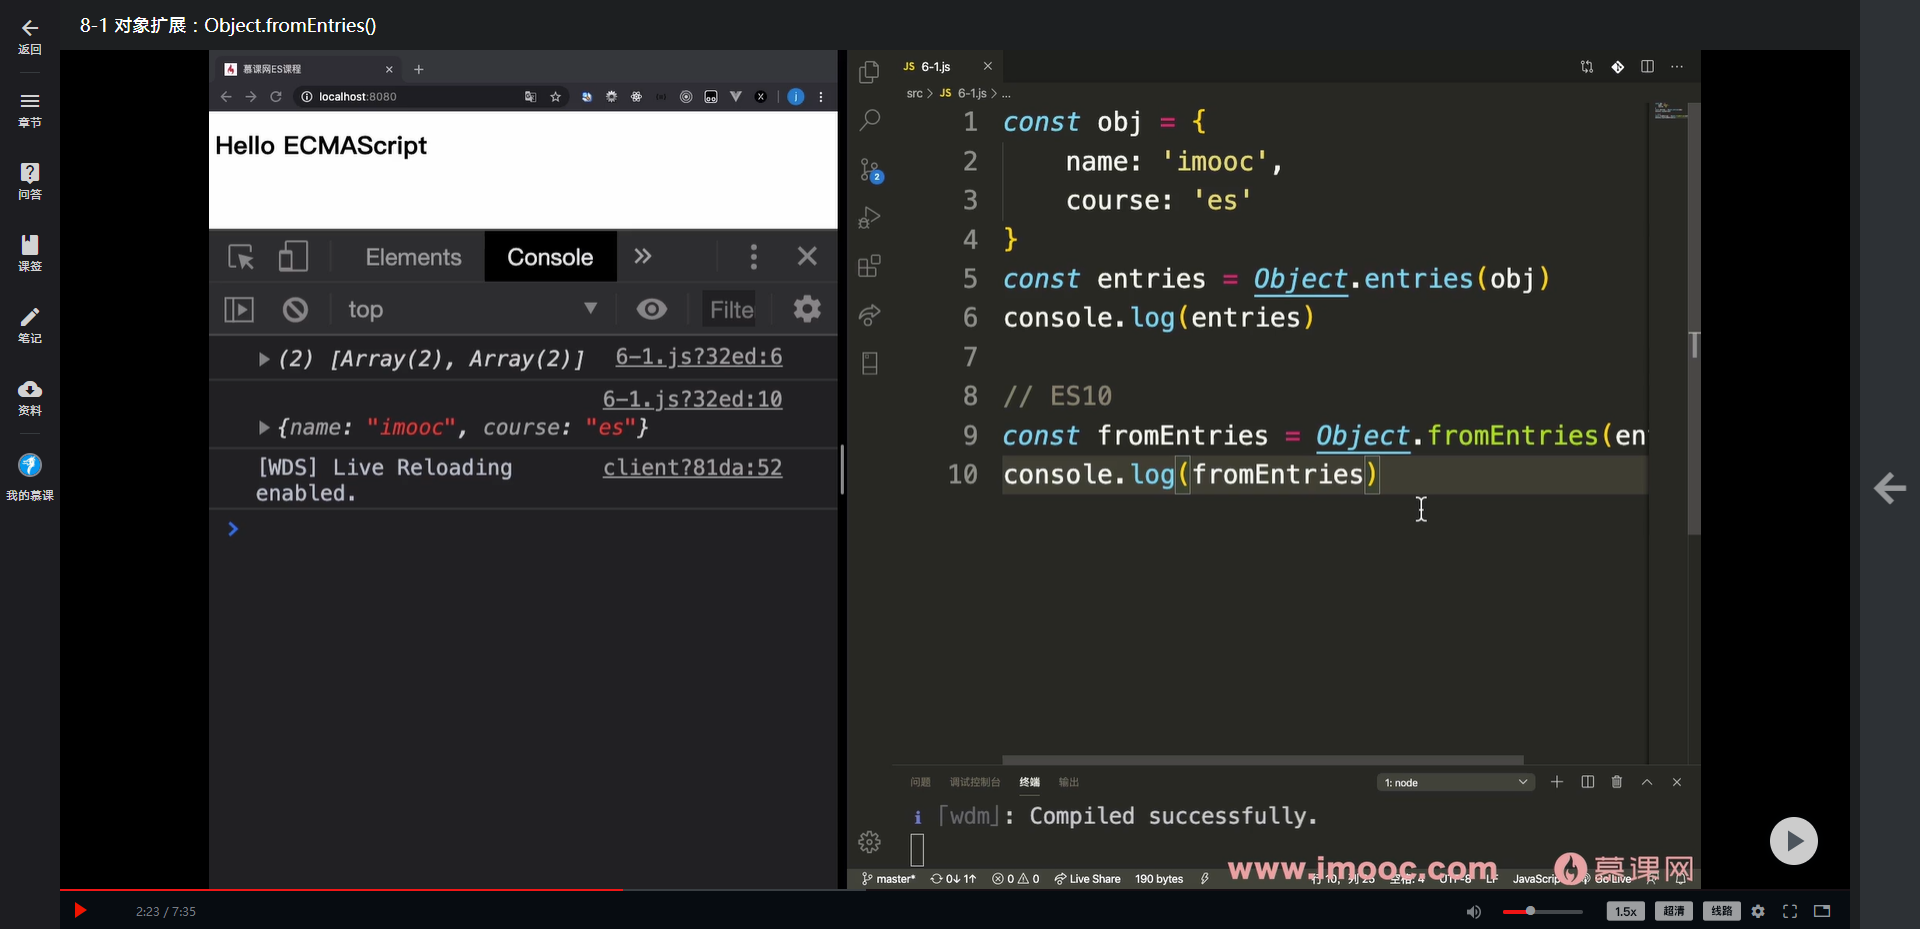Open VS Code Search panel icon
The image size is (1920, 929).
pyautogui.click(x=870, y=121)
